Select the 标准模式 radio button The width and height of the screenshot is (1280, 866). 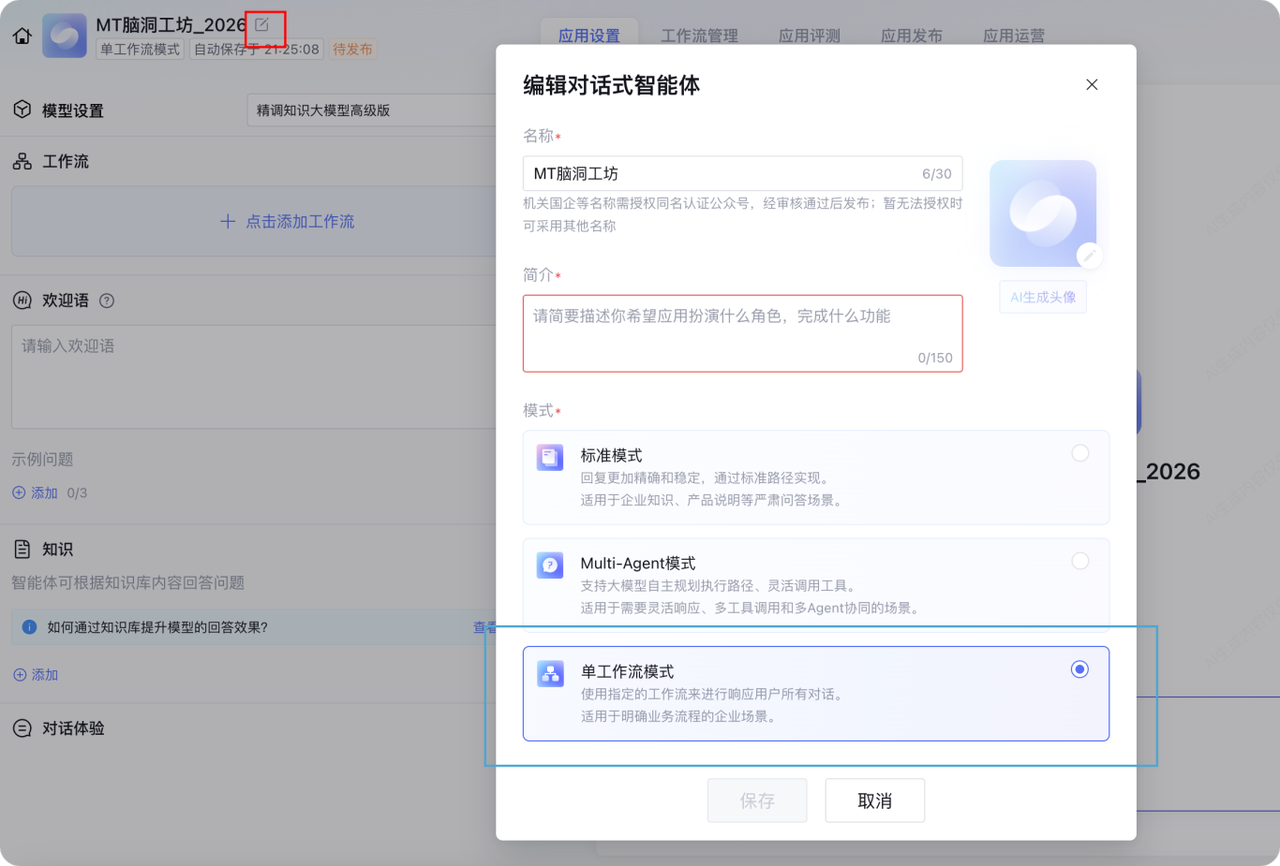click(1080, 453)
